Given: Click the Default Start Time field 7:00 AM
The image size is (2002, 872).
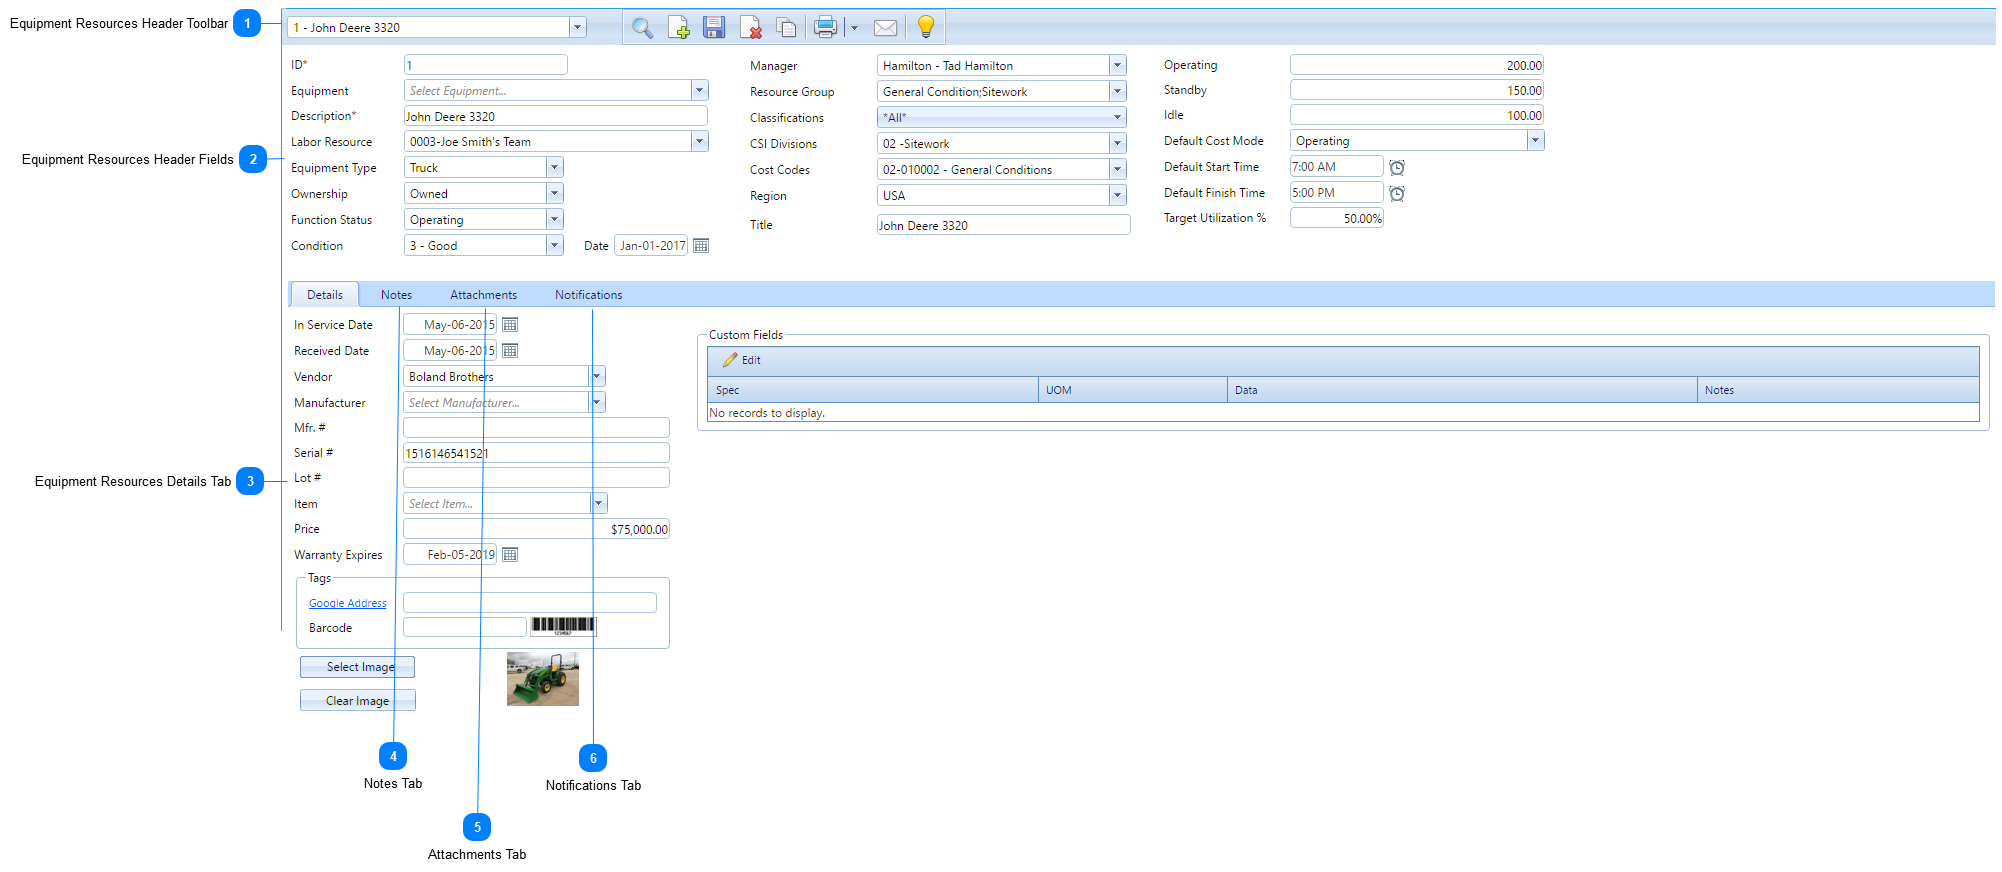Looking at the screenshot, I should point(1337,167).
